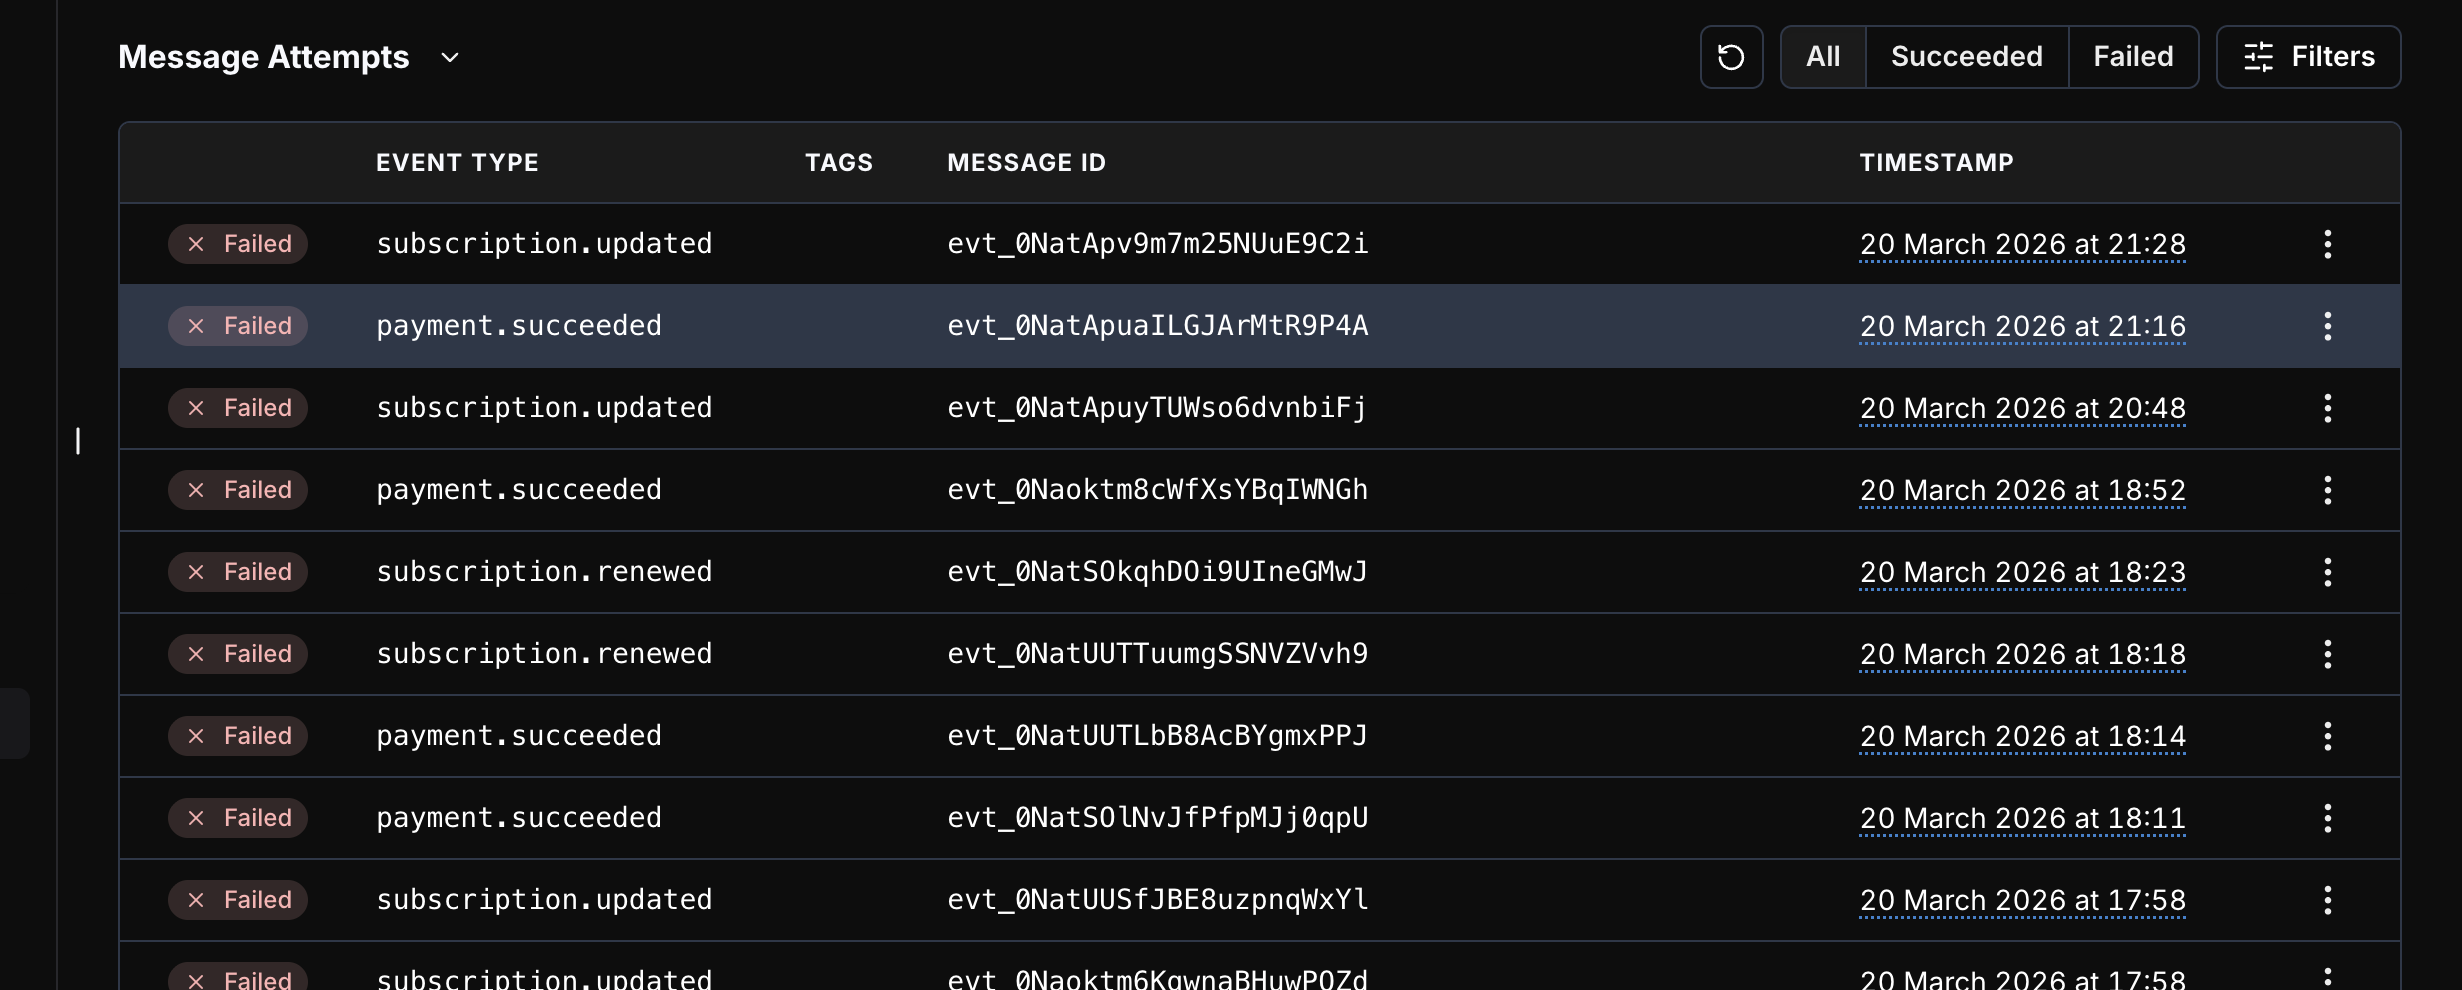Refresh the message attempts list

coord(1731,56)
